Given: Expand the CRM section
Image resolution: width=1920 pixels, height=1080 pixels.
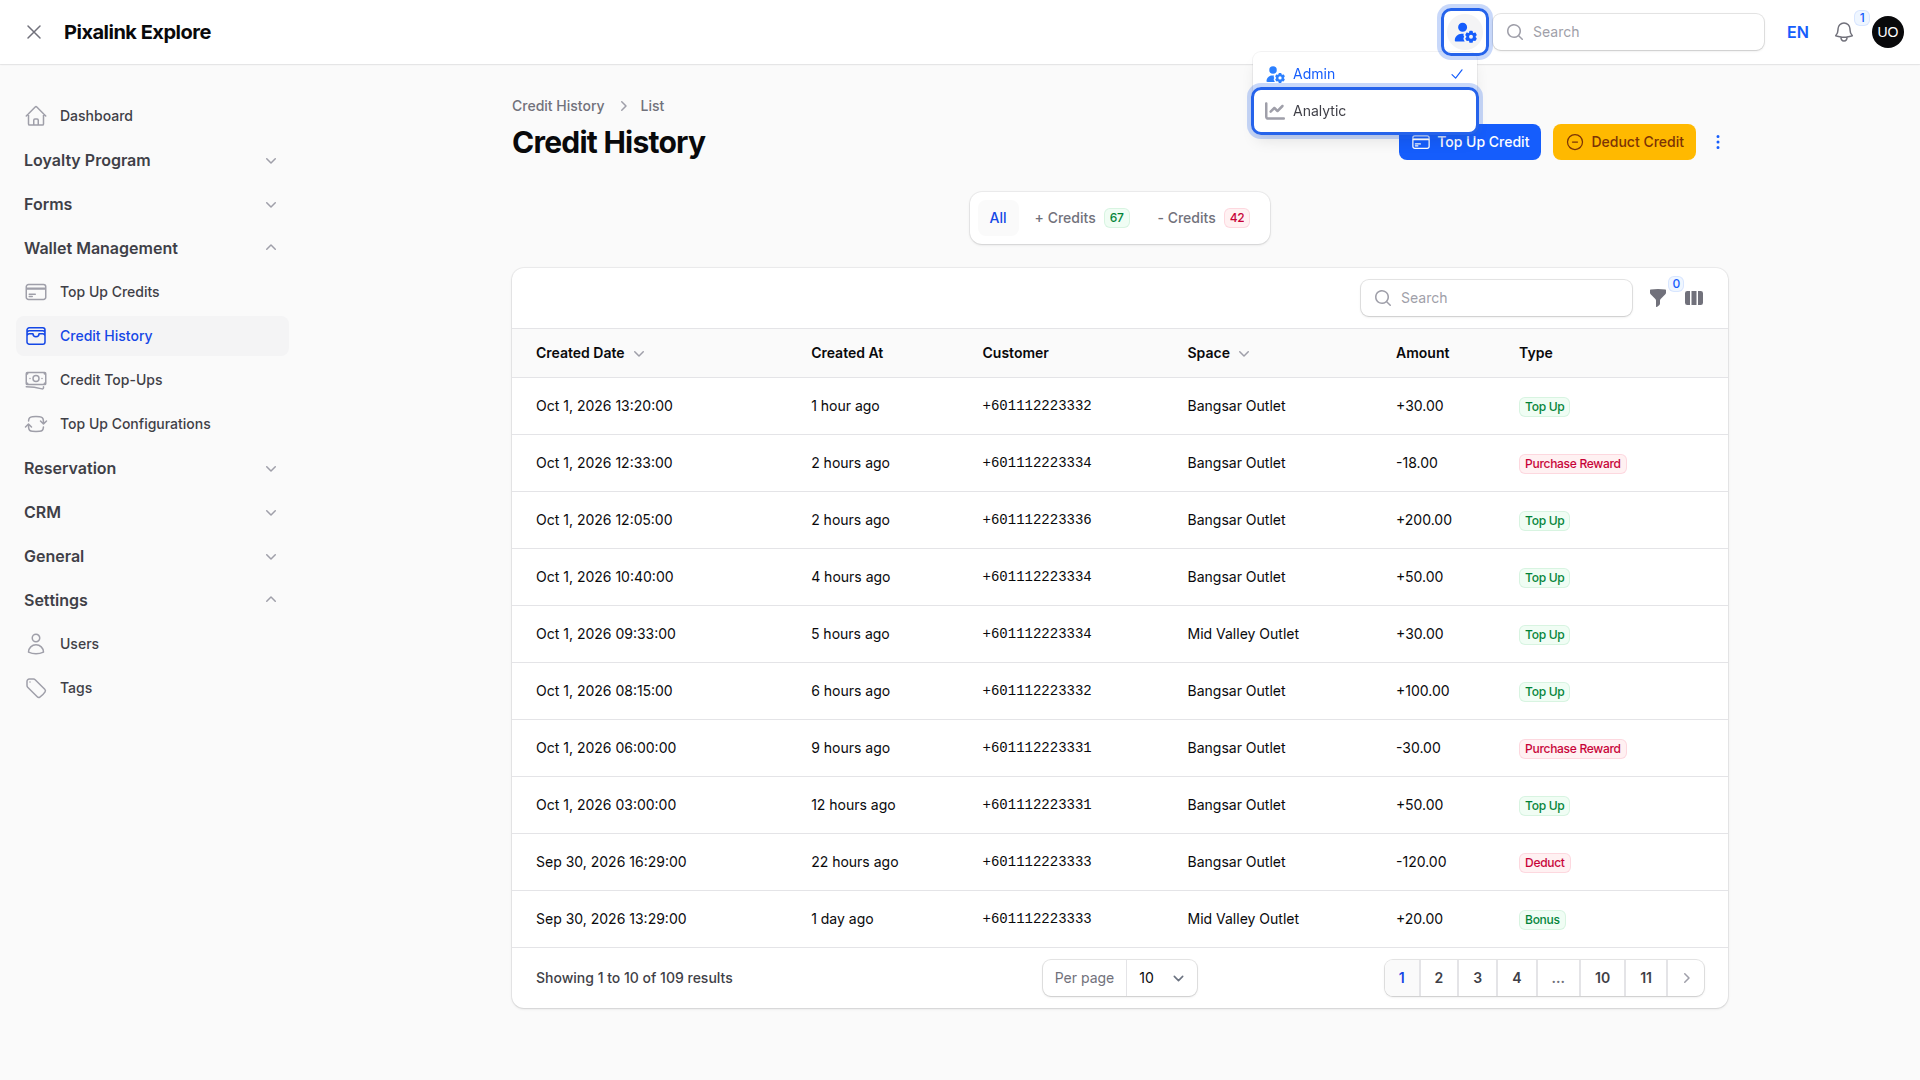Looking at the screenshot, I should [x=152, y=512].
